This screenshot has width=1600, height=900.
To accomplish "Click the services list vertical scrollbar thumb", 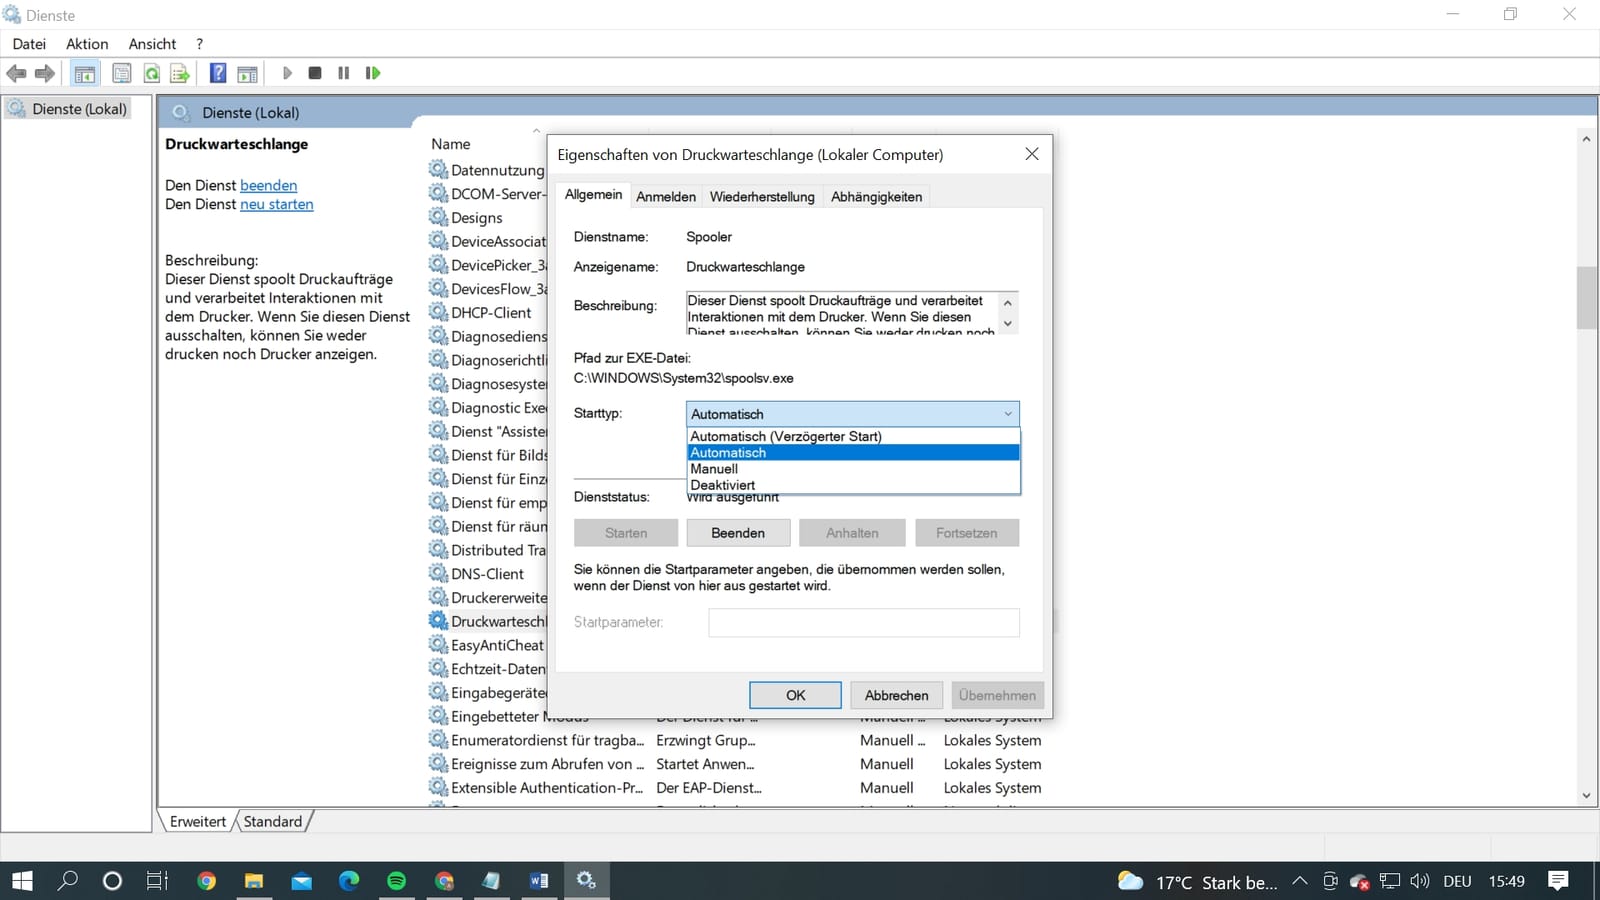I will [x=1586, y=298].
